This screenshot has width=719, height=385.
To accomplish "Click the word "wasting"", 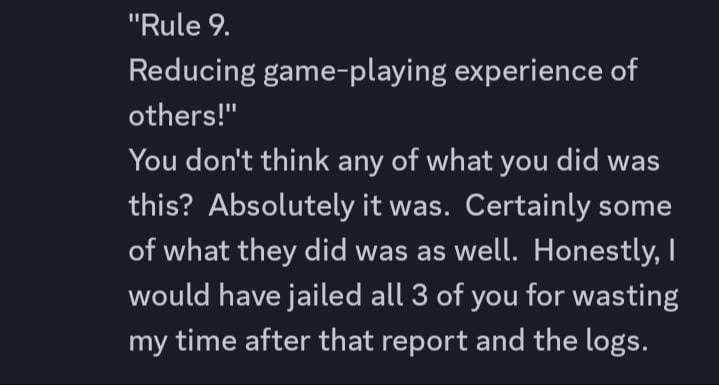I will pos(625,296).
